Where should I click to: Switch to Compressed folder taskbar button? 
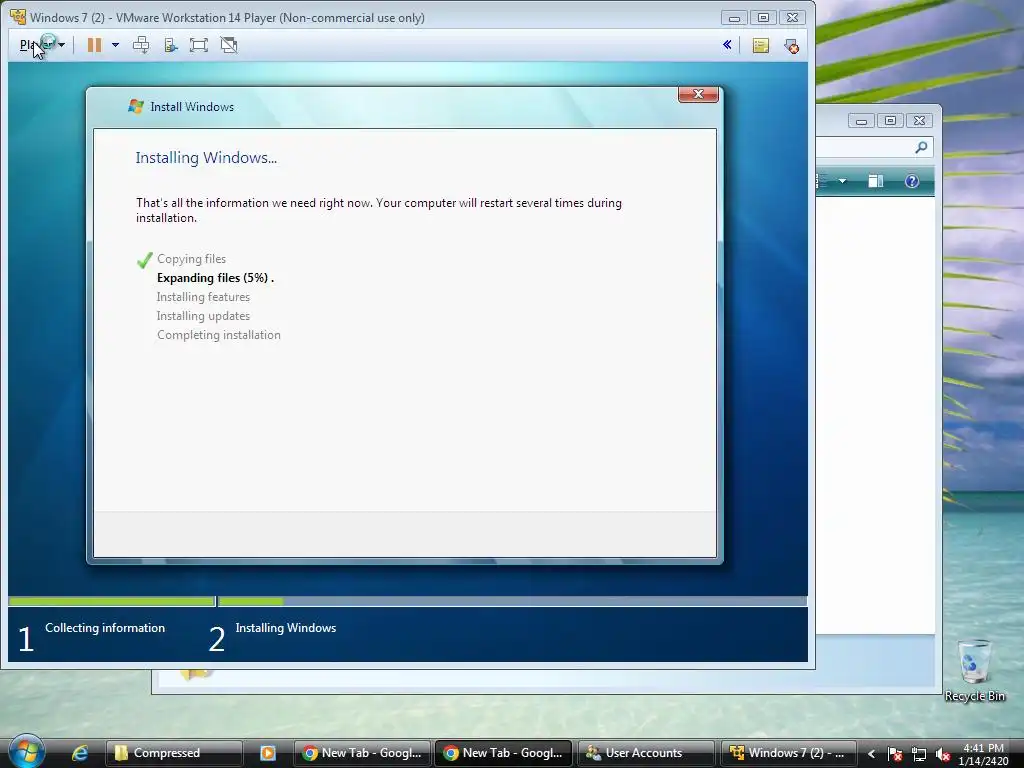(x=174, y=753)
